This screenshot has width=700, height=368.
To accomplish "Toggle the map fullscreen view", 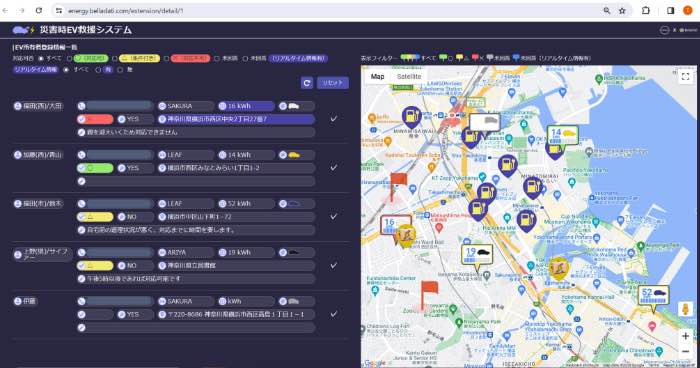I will 685,77.
